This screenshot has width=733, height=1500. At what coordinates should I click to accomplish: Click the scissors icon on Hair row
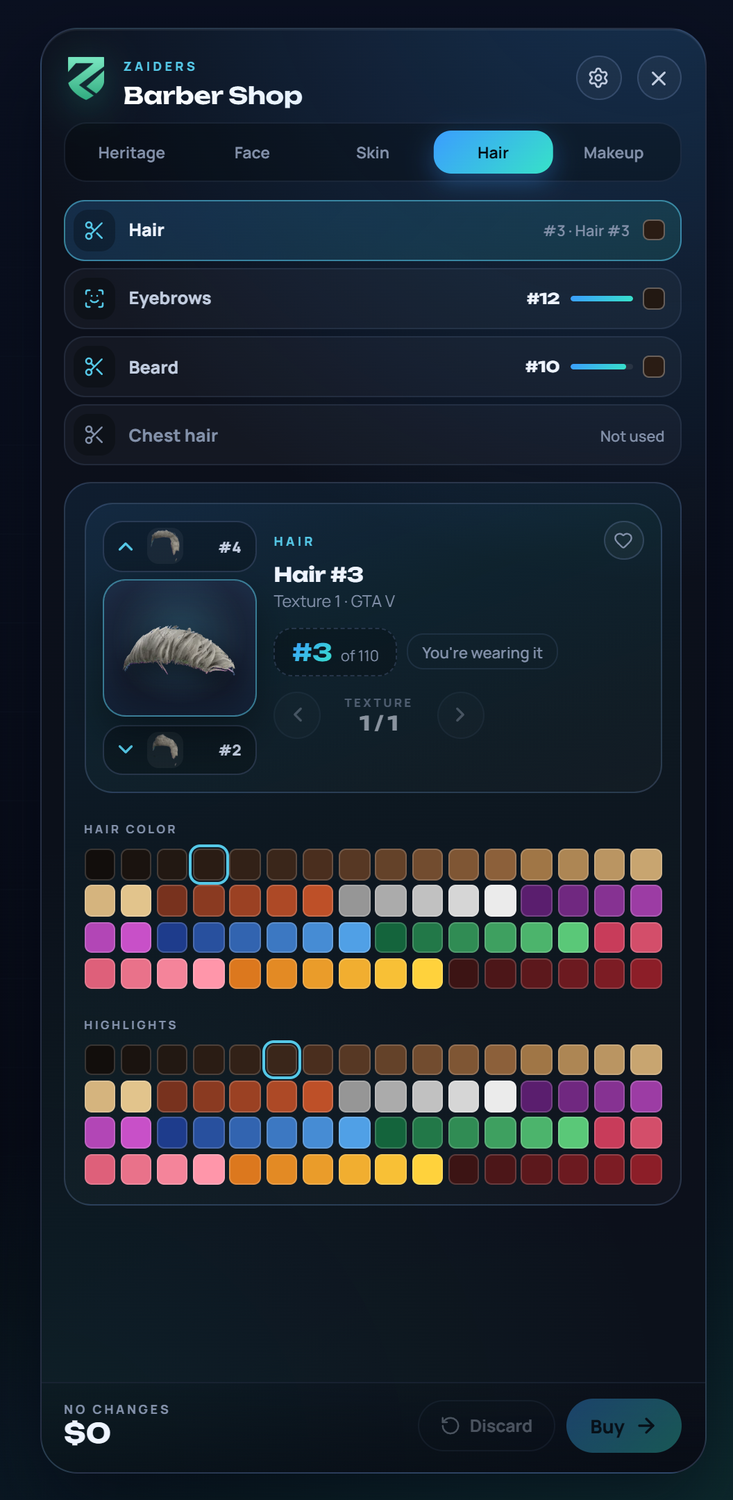click(94, 230)
